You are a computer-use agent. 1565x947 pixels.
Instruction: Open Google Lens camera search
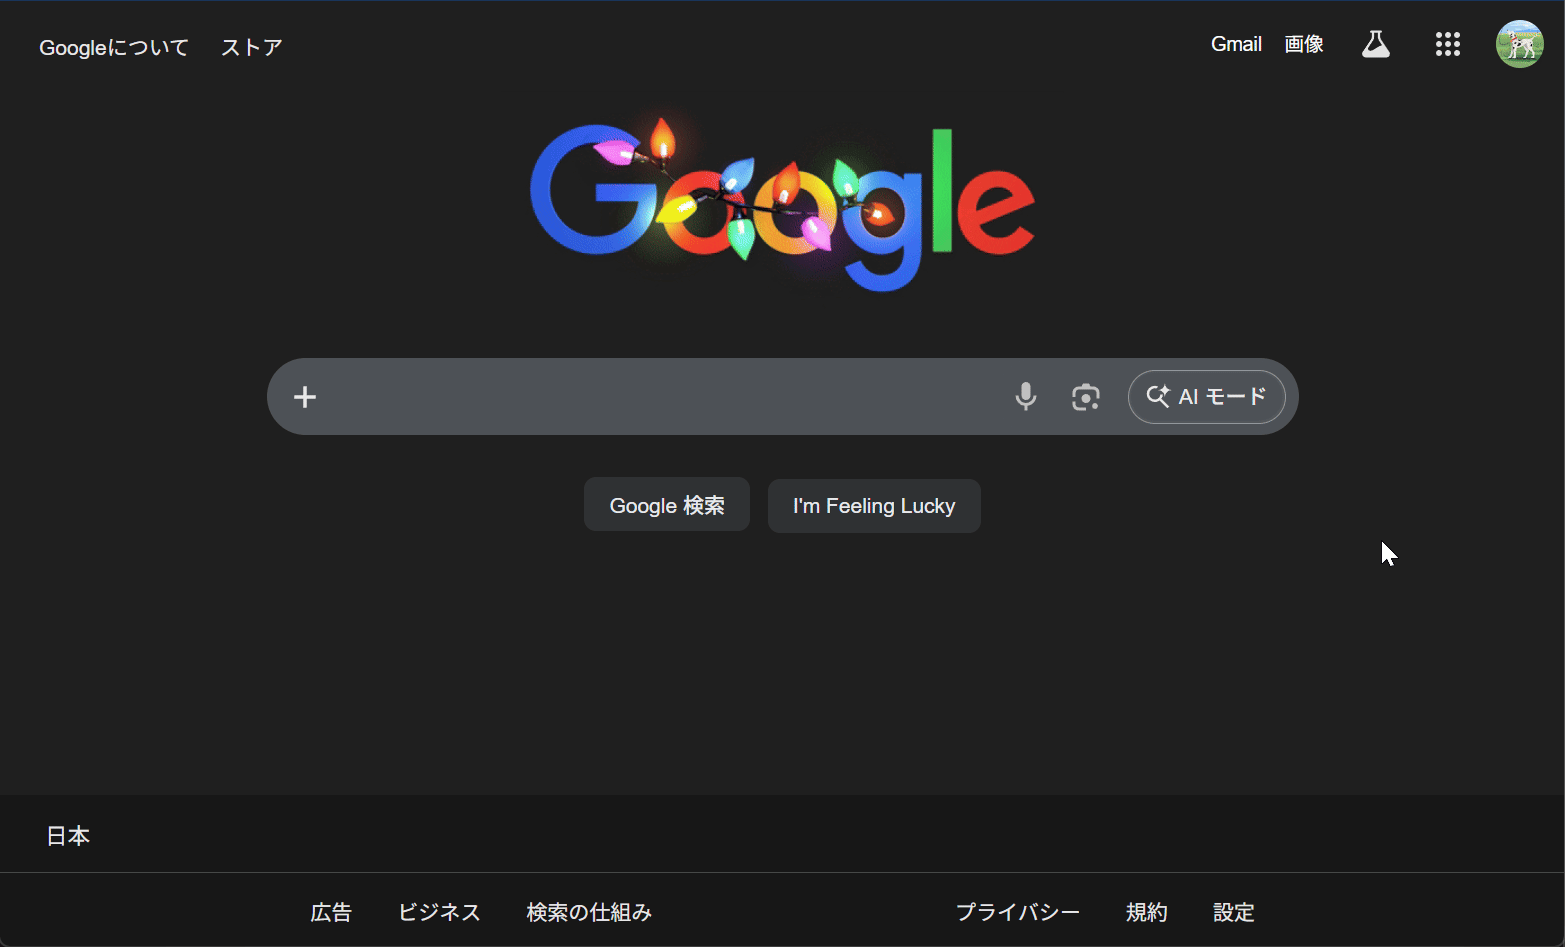point(1086,397)
